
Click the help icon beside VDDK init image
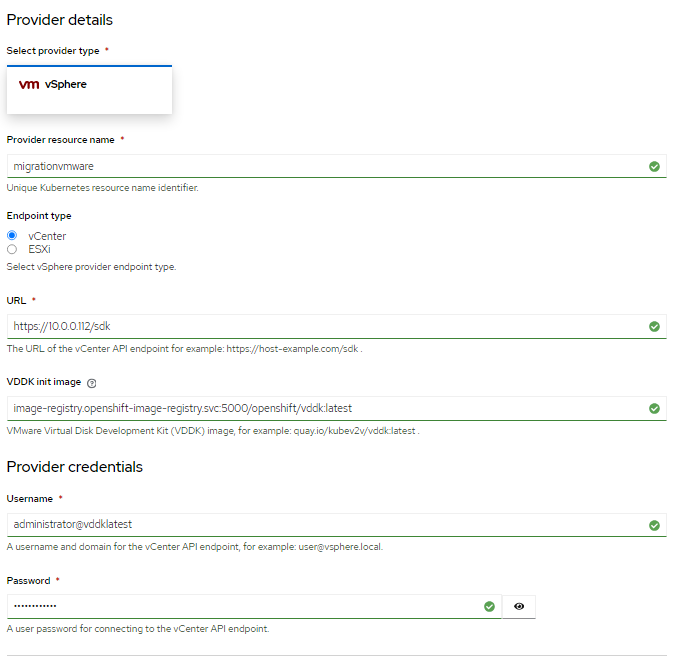tap(91, 383)
